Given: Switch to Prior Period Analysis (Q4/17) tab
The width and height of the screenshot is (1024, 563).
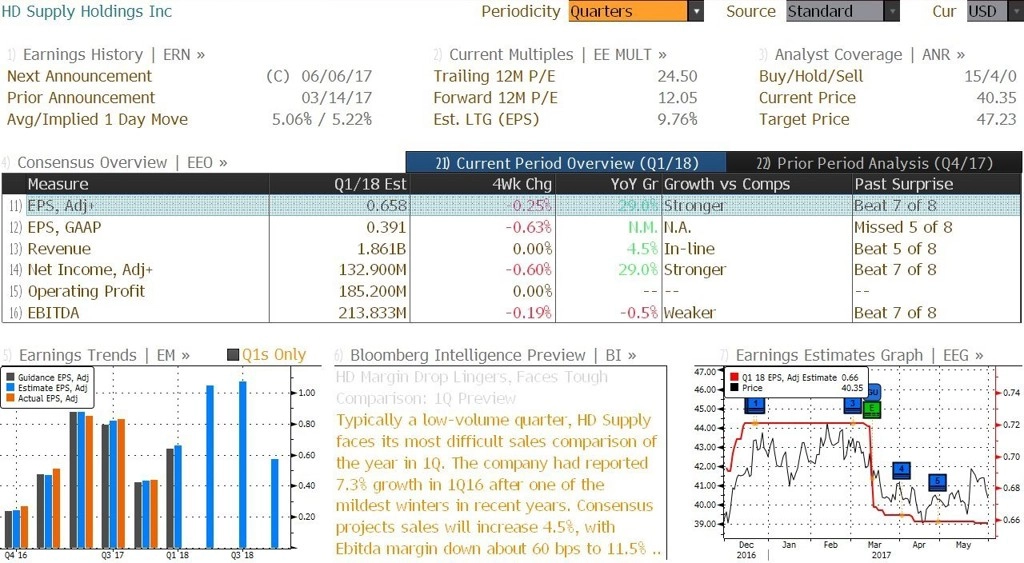Looking at the screenshot, I should [x=874, y=163].
